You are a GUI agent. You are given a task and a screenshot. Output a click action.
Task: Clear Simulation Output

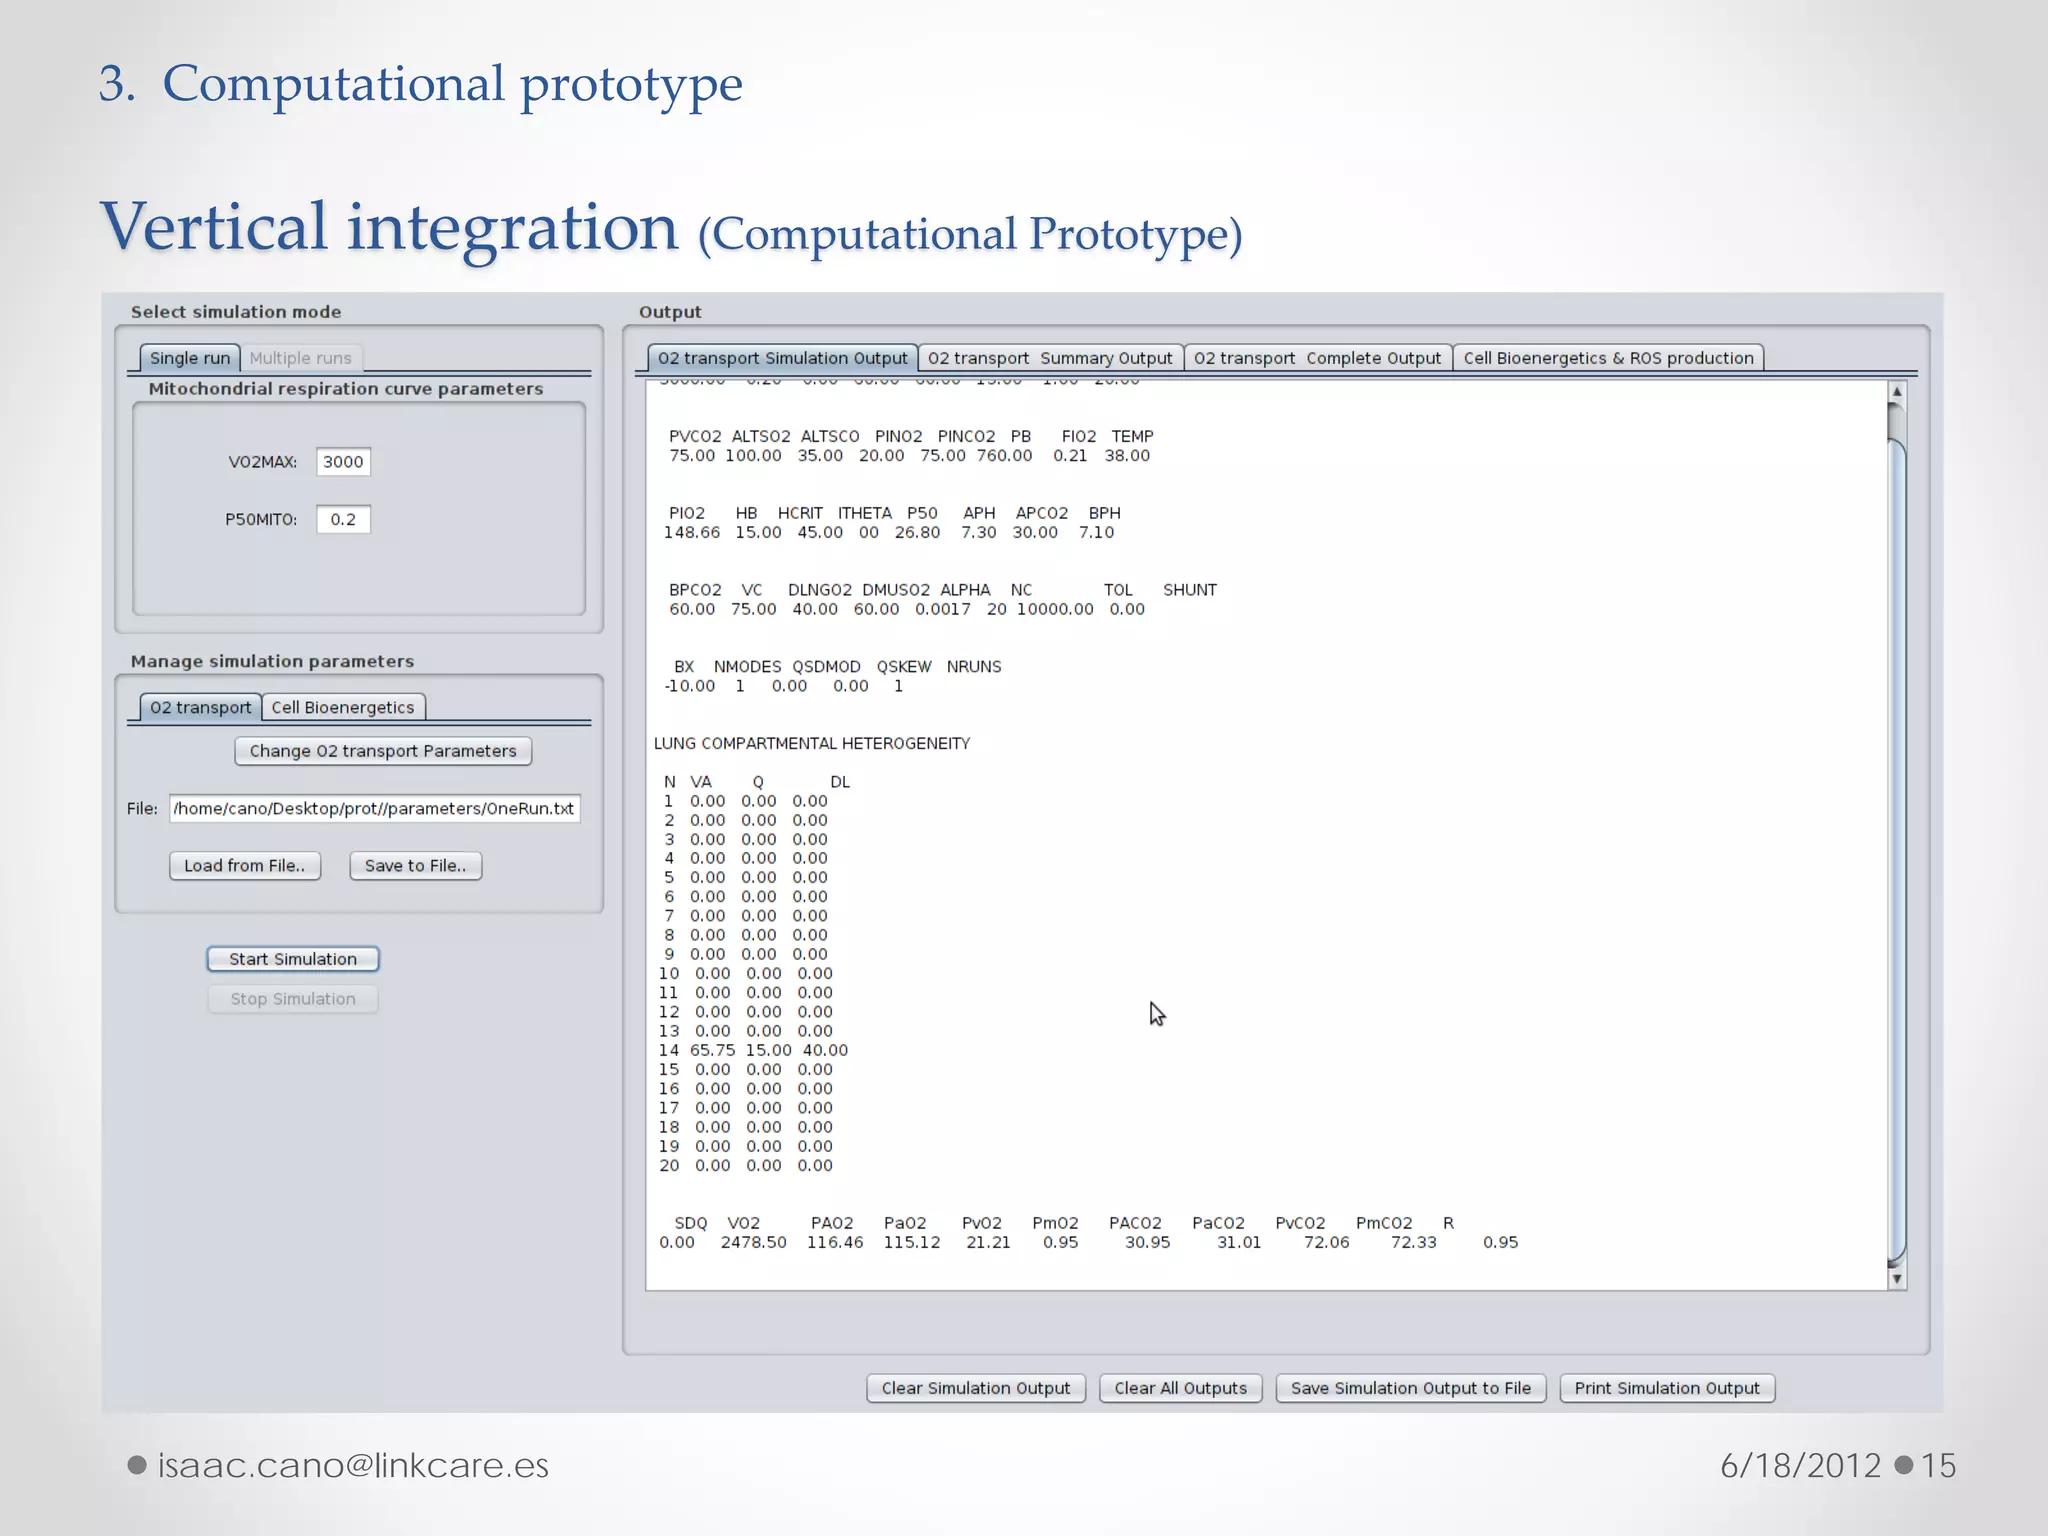tap(976, 1388)
